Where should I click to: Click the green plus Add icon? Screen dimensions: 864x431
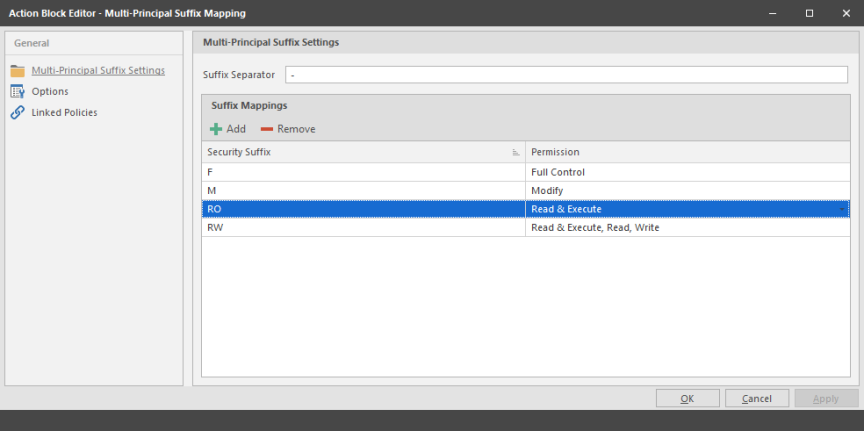(216, 129)
